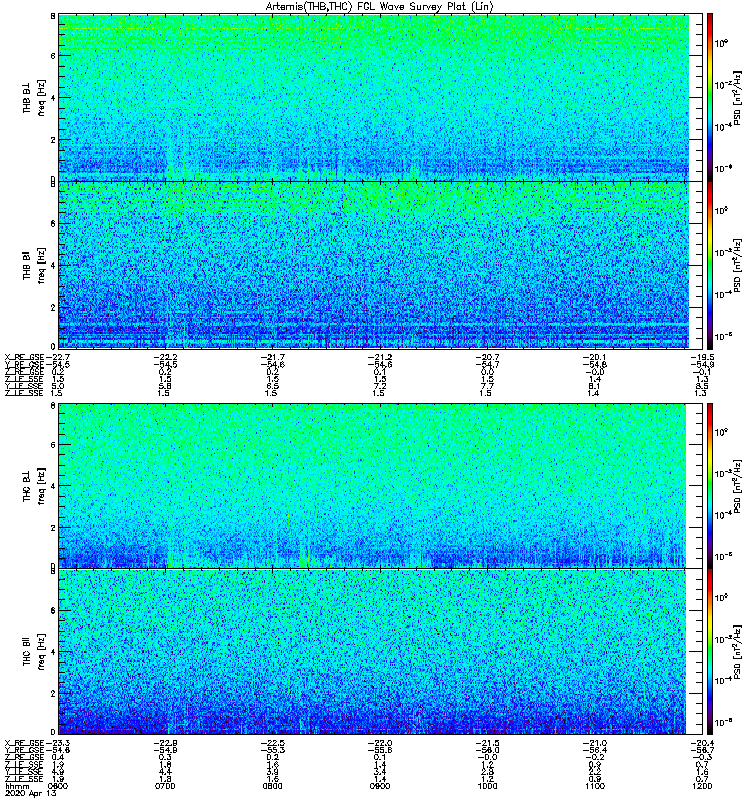Click the 'X_RE_GSE' row label under the THB panels
This screenshot has height=800, width=750.
24,357
